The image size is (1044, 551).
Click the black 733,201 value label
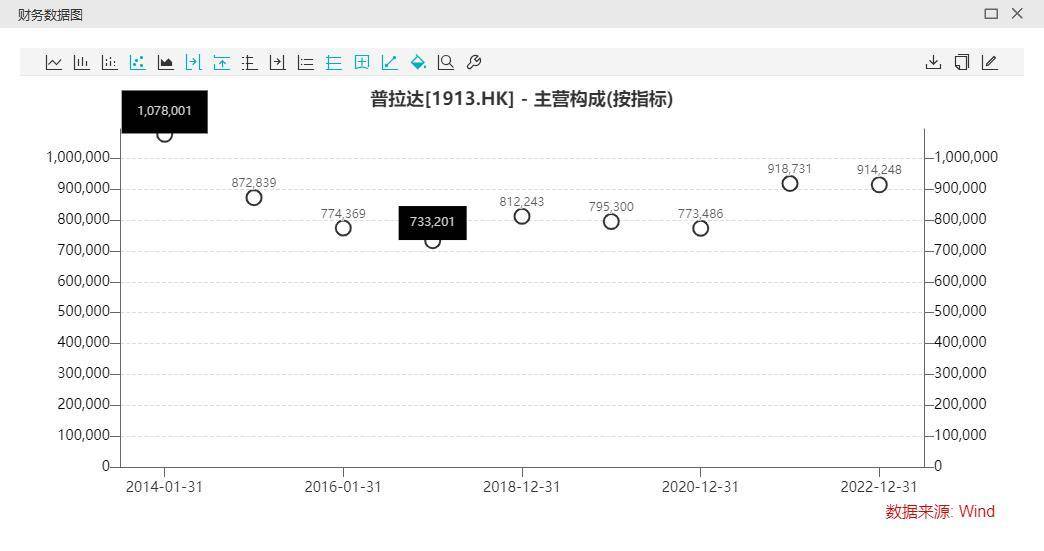click(432, 222)
